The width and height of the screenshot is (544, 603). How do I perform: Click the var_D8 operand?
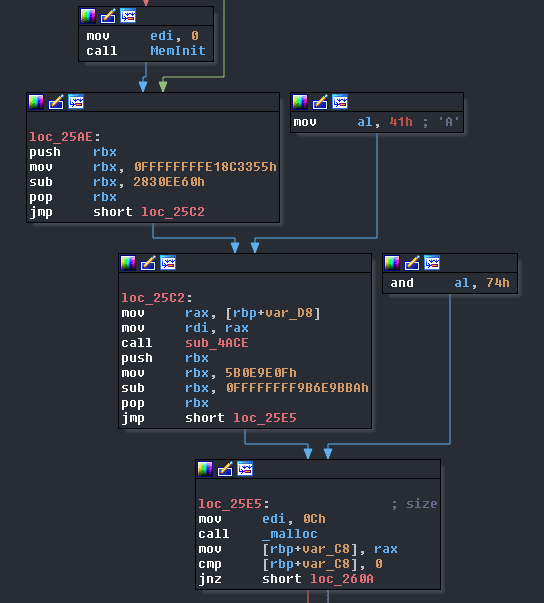289,313
